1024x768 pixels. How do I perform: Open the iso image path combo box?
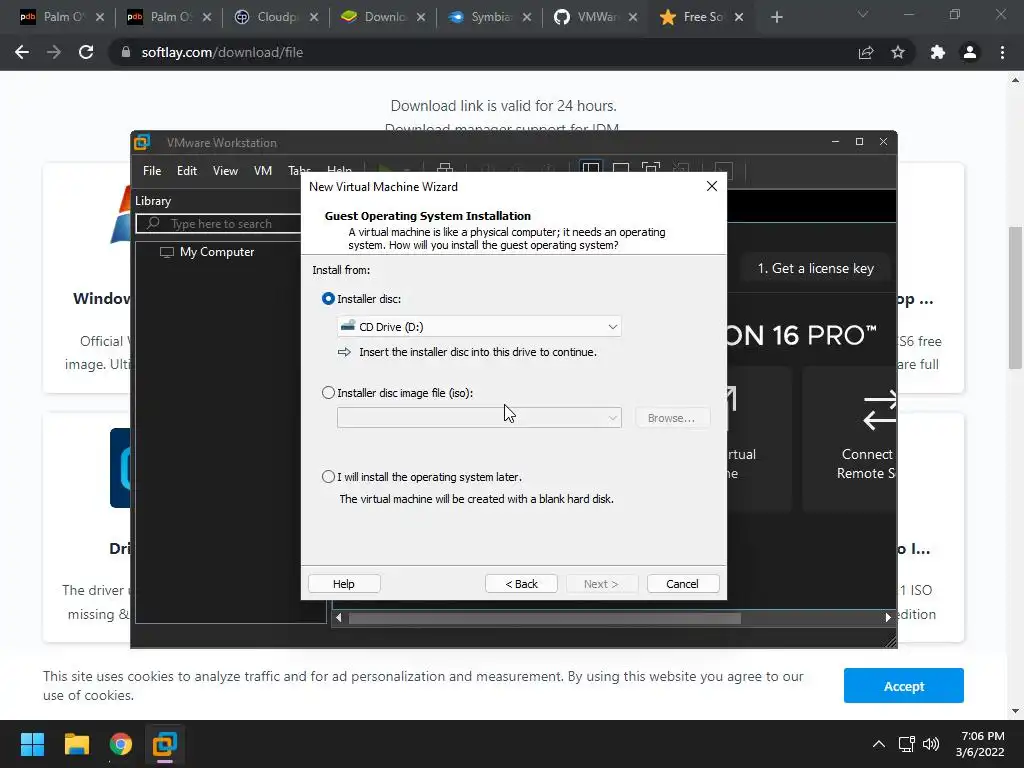click(x=479, y=417)
